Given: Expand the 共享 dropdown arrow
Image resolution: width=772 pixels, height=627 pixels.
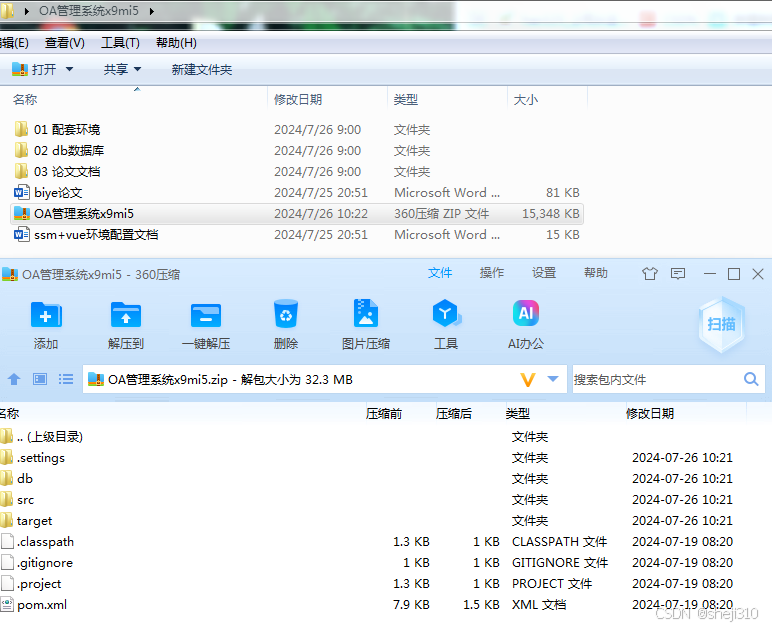Looking at the screenshot, I should click(x=137, y=69).
